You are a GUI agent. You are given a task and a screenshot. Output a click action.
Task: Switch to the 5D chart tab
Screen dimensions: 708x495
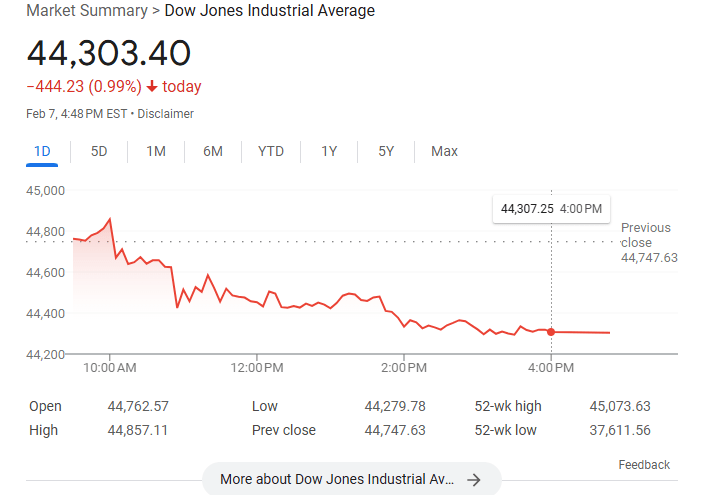click(x=99, y=151)
